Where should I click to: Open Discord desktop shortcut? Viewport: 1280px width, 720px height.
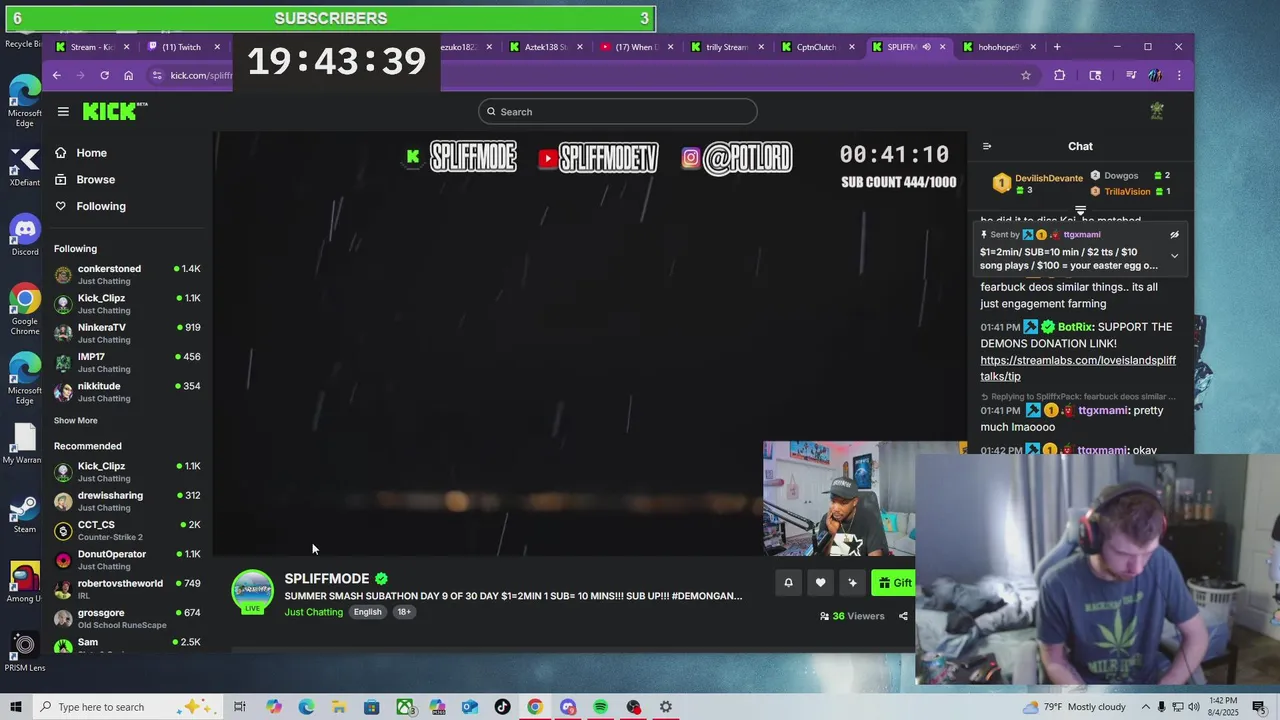(25, 236)
